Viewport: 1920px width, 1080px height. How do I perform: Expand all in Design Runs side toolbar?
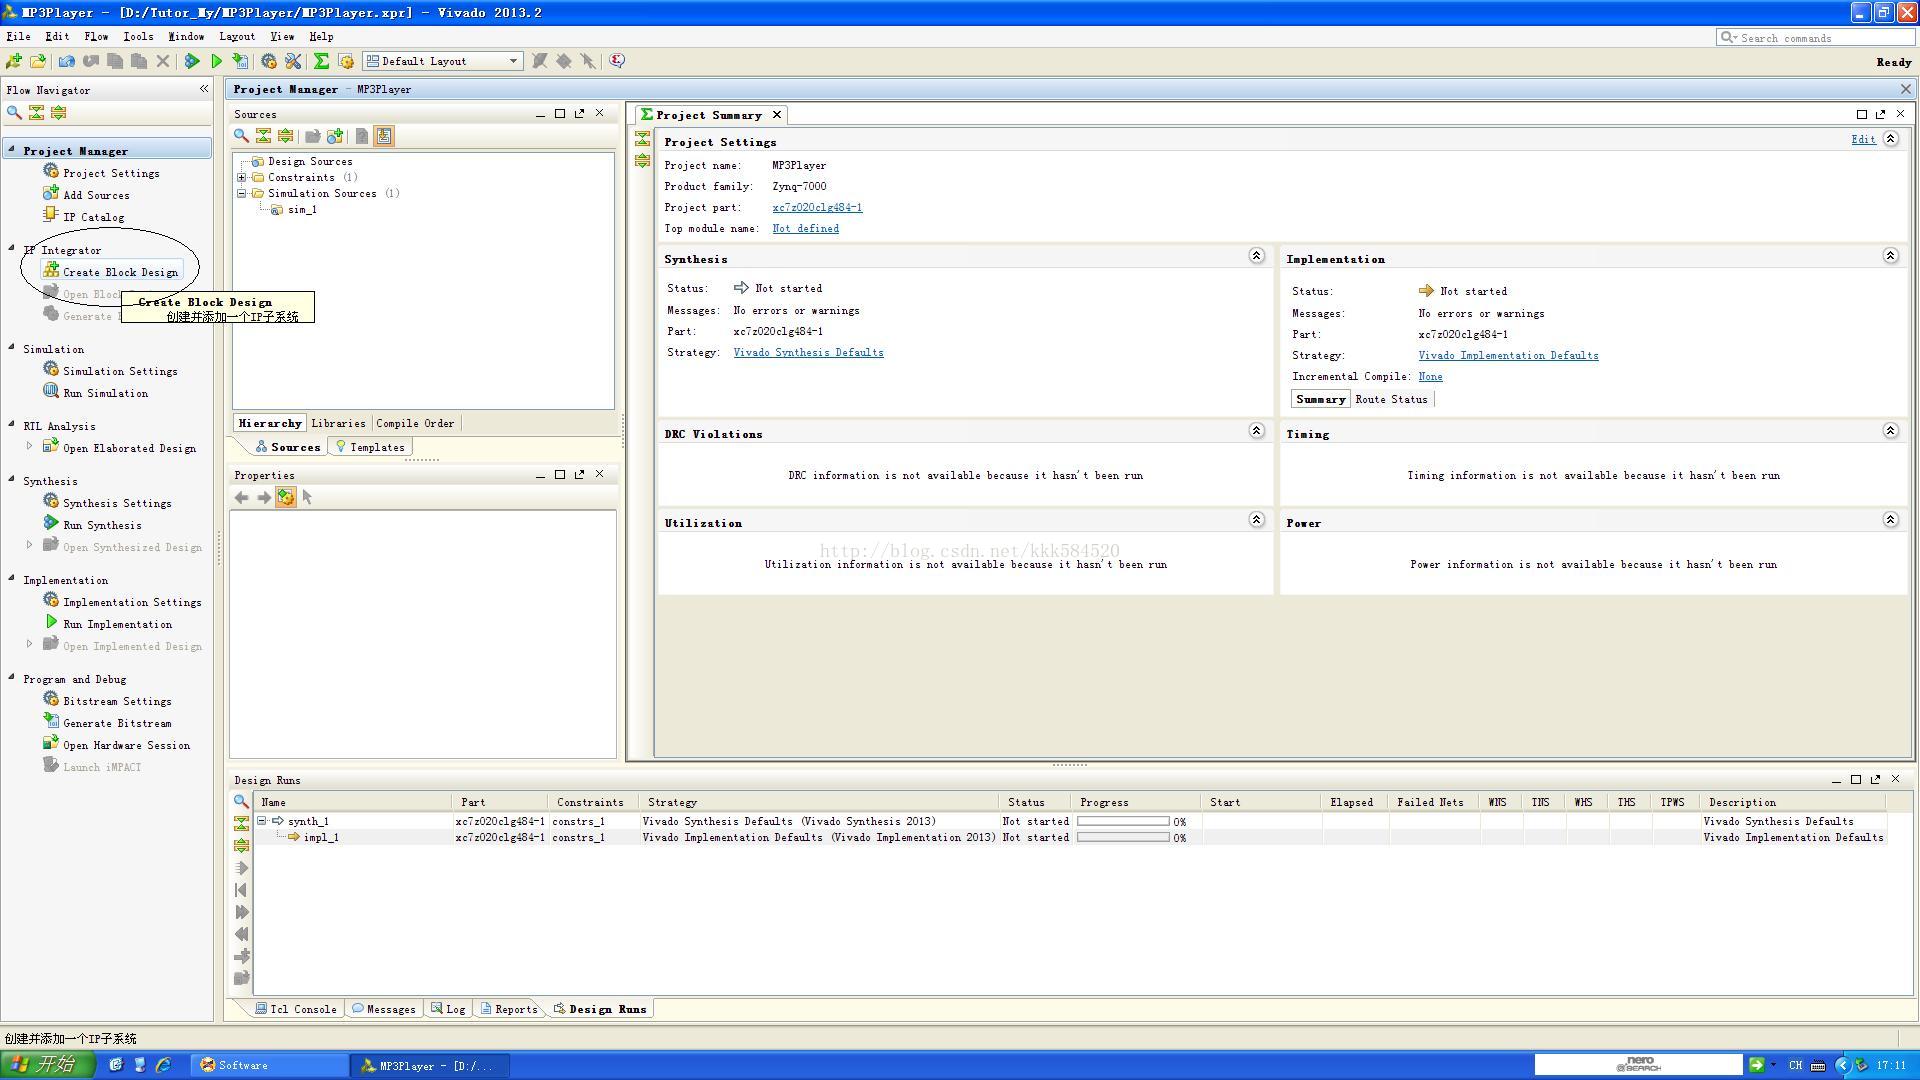pos(241,845)
